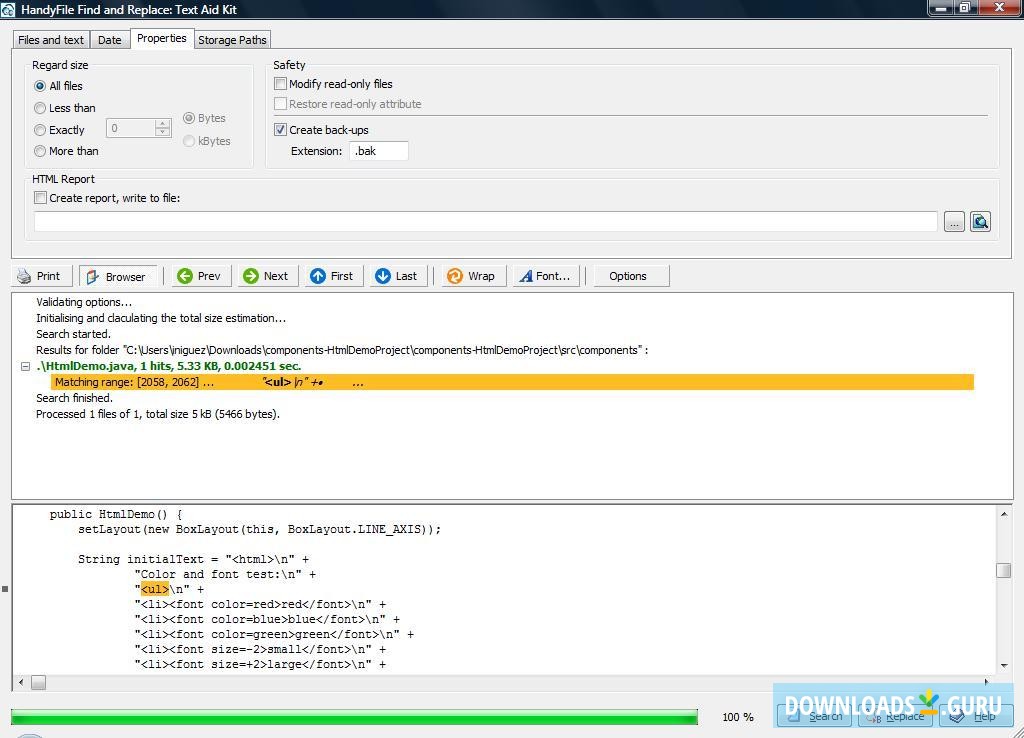Image resolution: width=1024 pixels, height=738 pixels.
Task: Choose the kBytes unit radio button
Action: pos(189,141)
